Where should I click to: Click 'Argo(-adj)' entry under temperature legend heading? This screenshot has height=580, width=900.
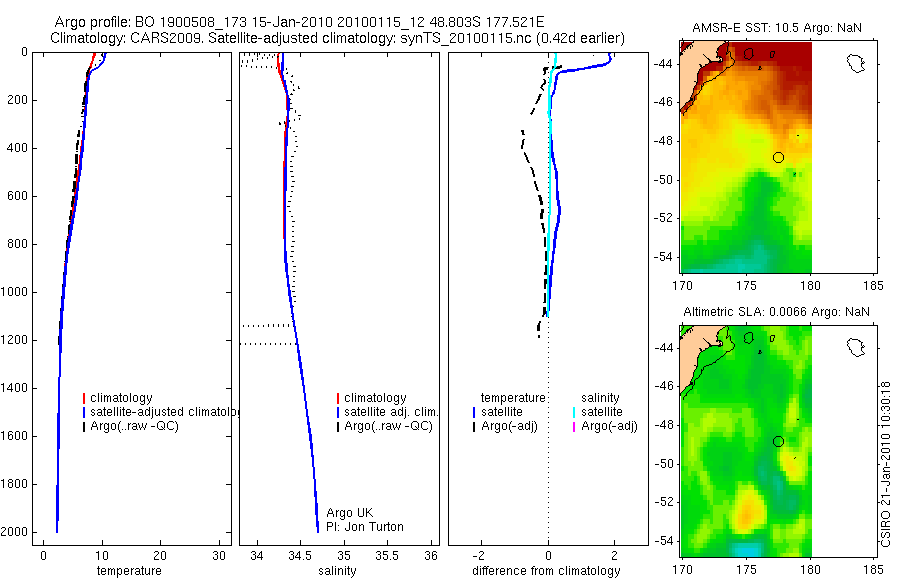509,426
